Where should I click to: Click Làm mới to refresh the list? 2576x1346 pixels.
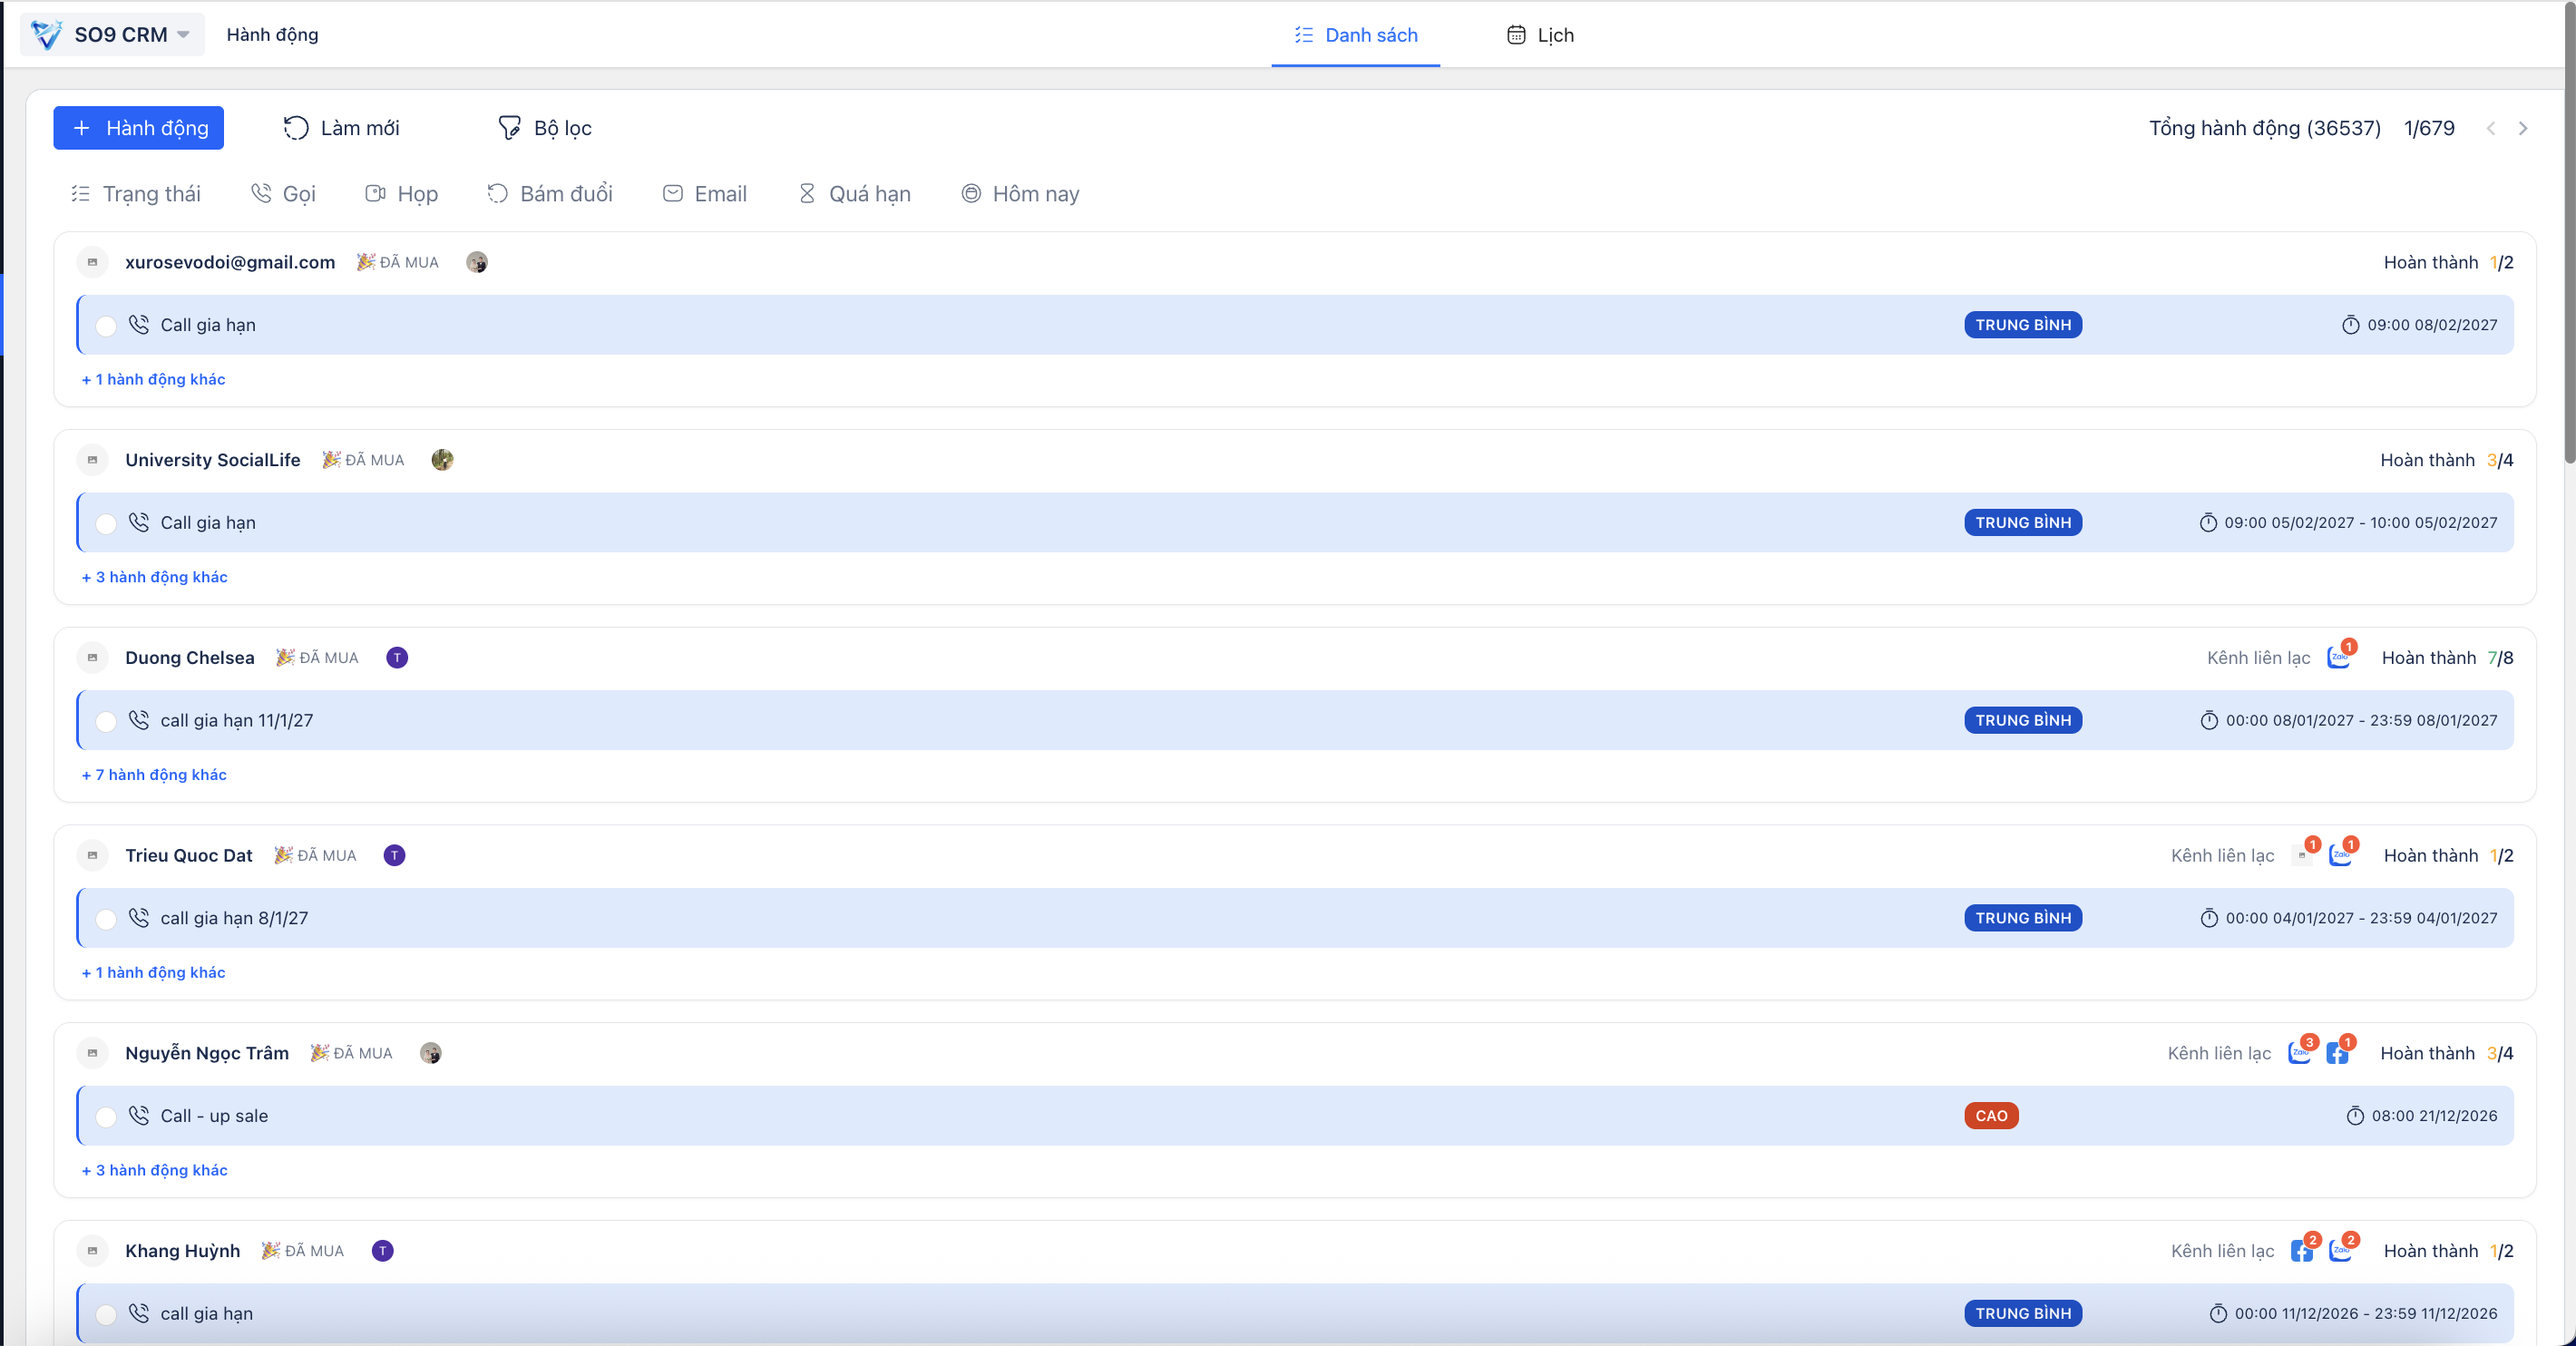[342, 128]
